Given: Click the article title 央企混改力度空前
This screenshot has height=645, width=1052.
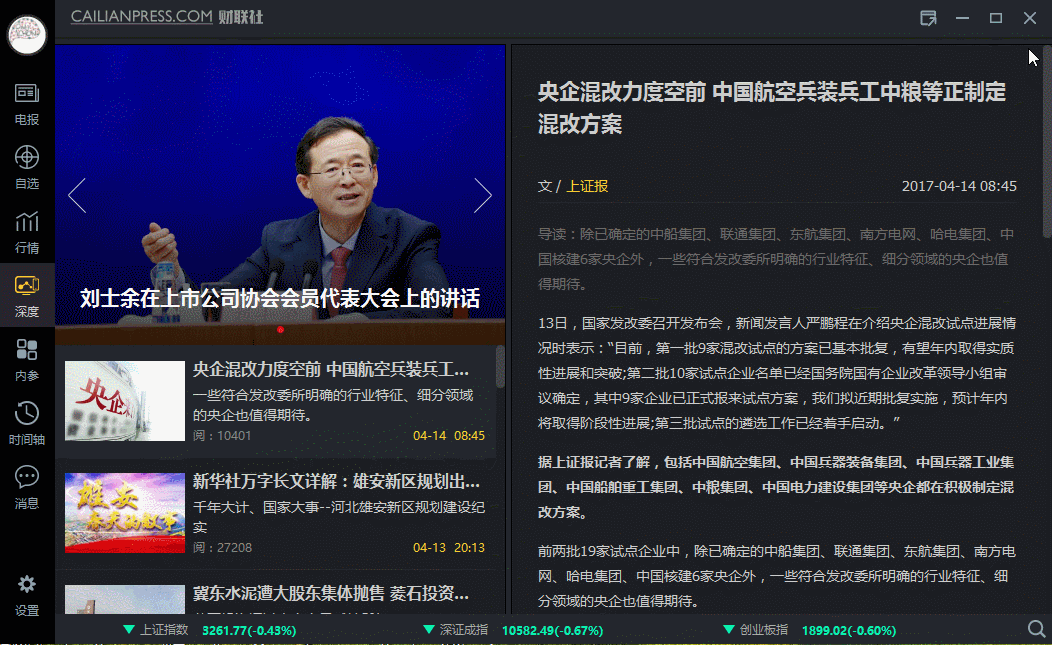Looking at the screenshot, I should [772, 107].
